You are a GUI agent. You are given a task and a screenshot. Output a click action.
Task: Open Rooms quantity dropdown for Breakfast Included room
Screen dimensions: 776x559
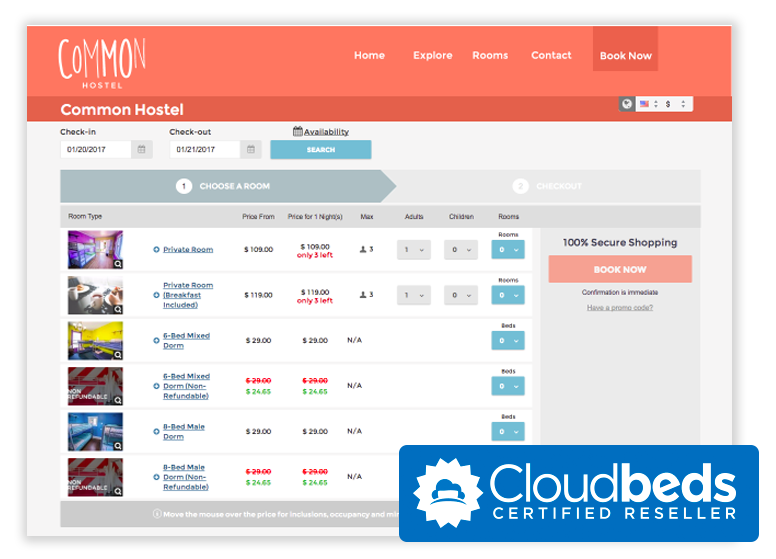pyautogui.click(x=508, y=295)
